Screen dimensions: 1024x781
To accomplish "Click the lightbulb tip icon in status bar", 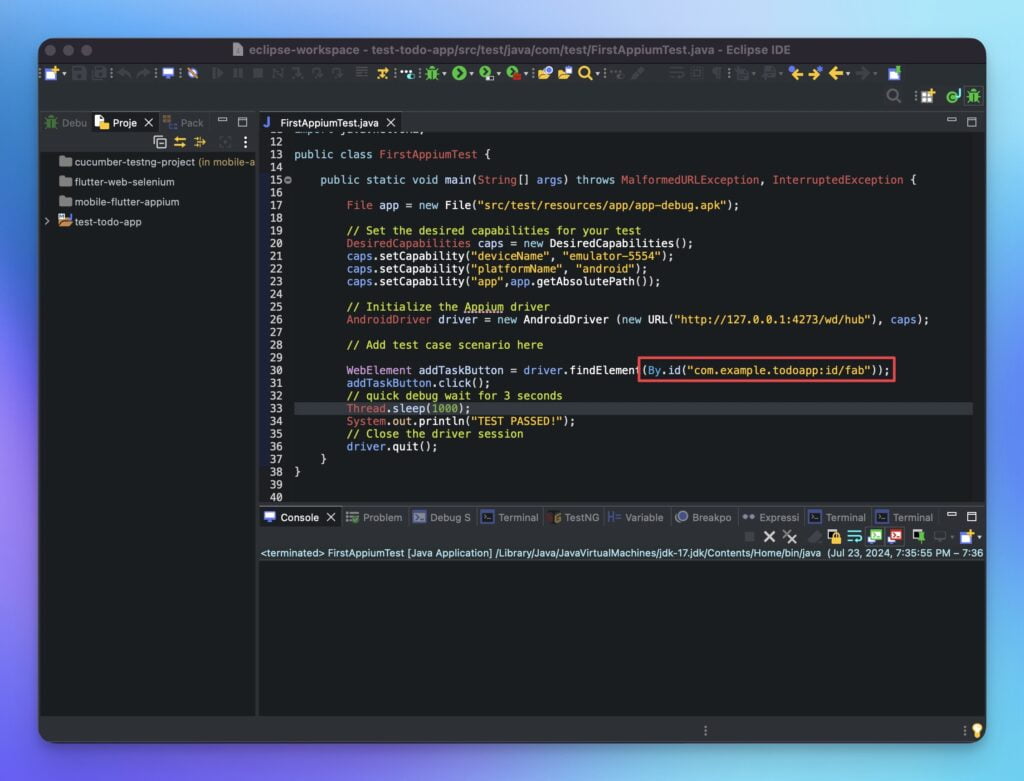I will pos(977,730).
